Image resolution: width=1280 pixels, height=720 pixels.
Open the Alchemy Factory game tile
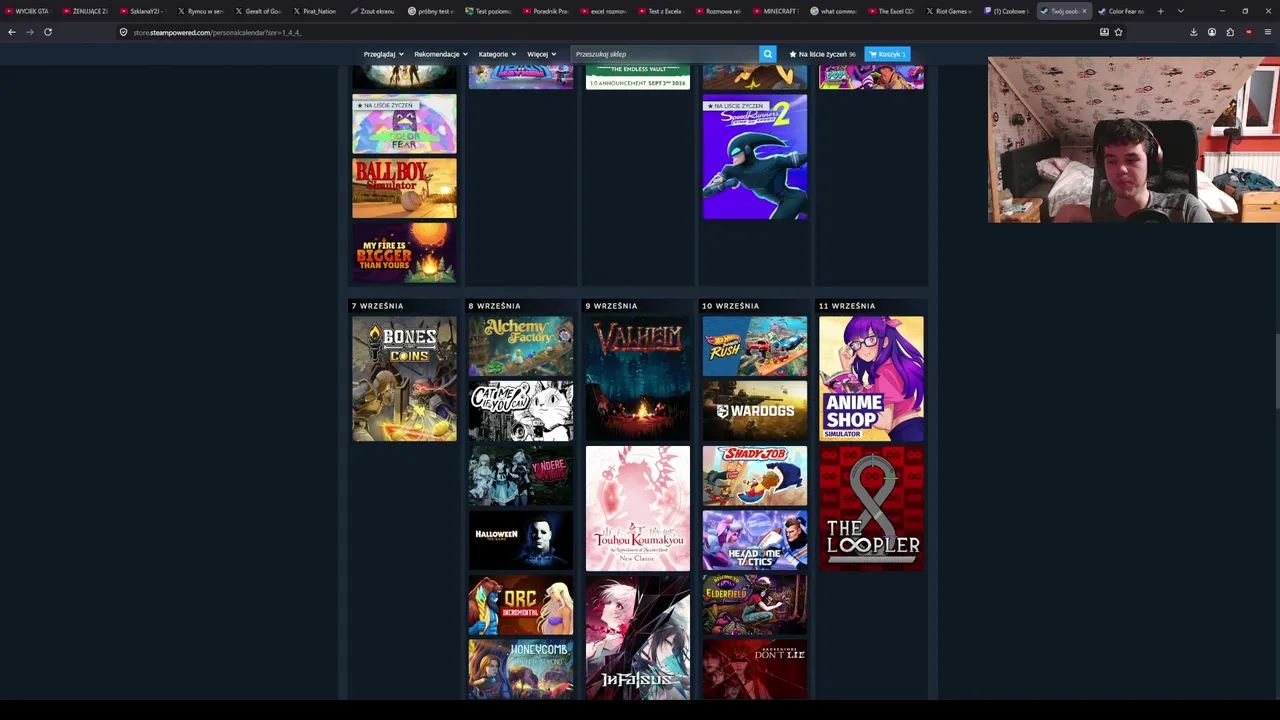click(521, 346)
